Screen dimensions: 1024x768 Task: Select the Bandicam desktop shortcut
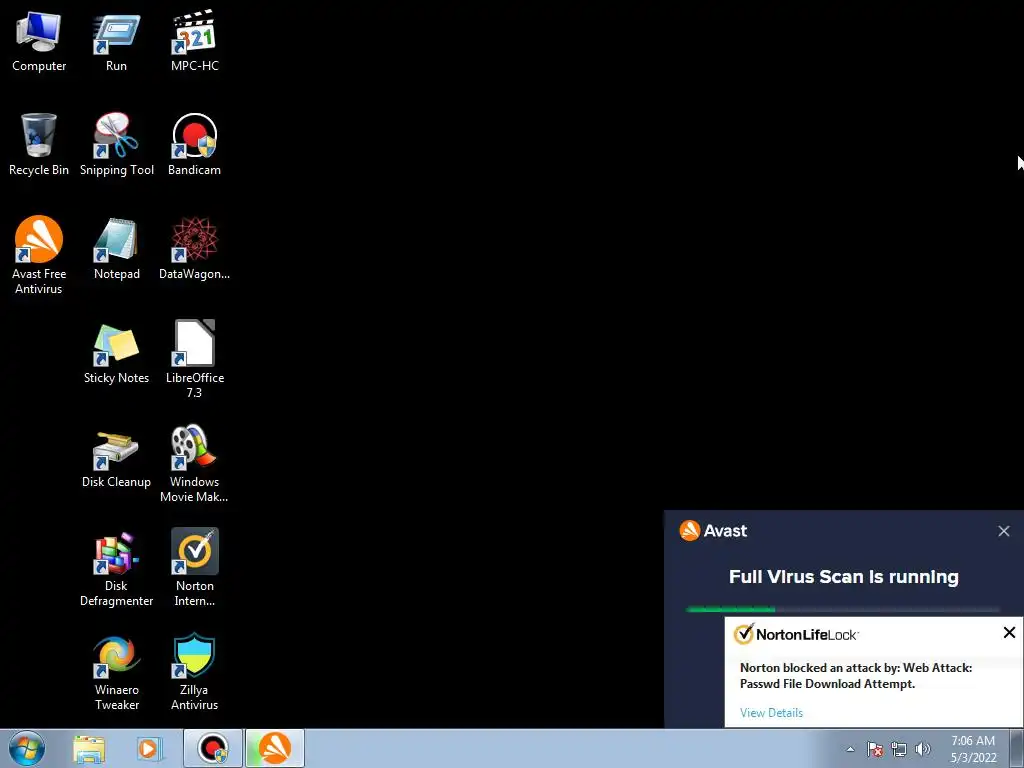pyautogui.click(x=194, y=144)
